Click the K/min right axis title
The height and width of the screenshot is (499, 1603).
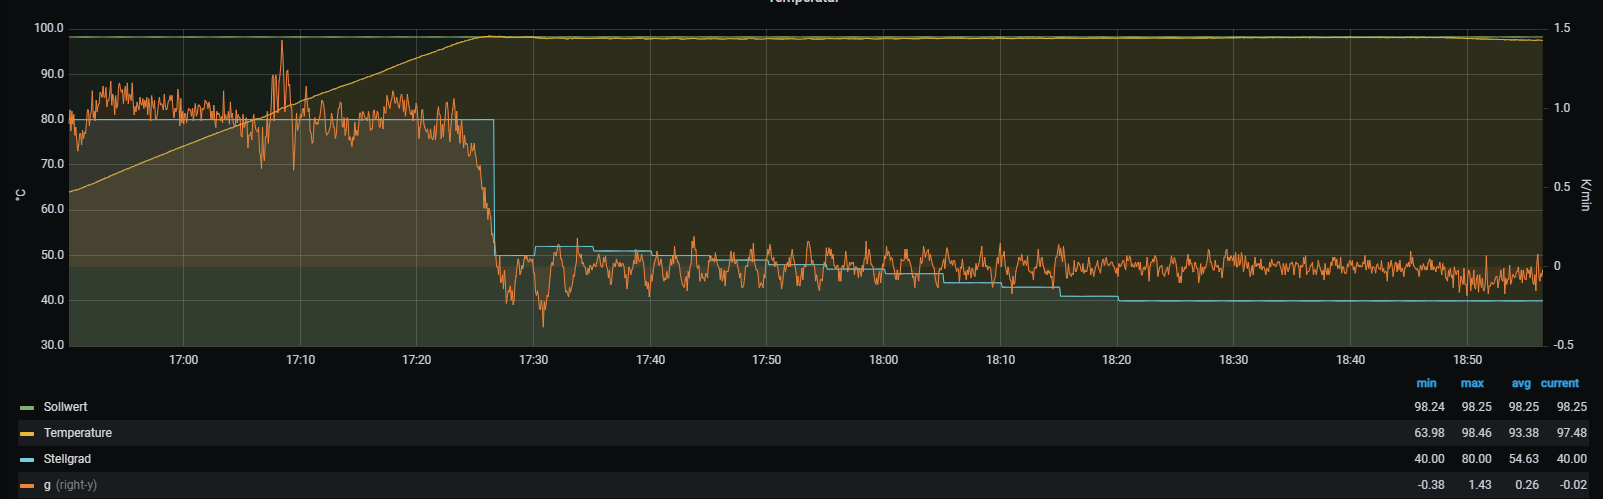pyautogui.click(x=1585, y=195)
